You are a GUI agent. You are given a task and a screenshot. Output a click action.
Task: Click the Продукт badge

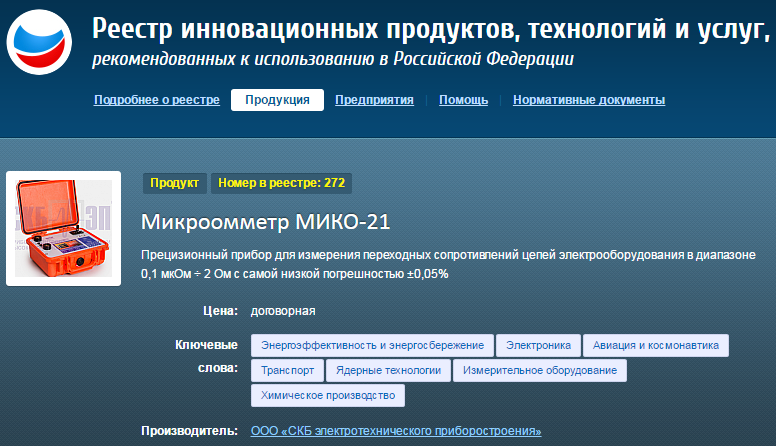pyautogui.click(x=175, y=183)
